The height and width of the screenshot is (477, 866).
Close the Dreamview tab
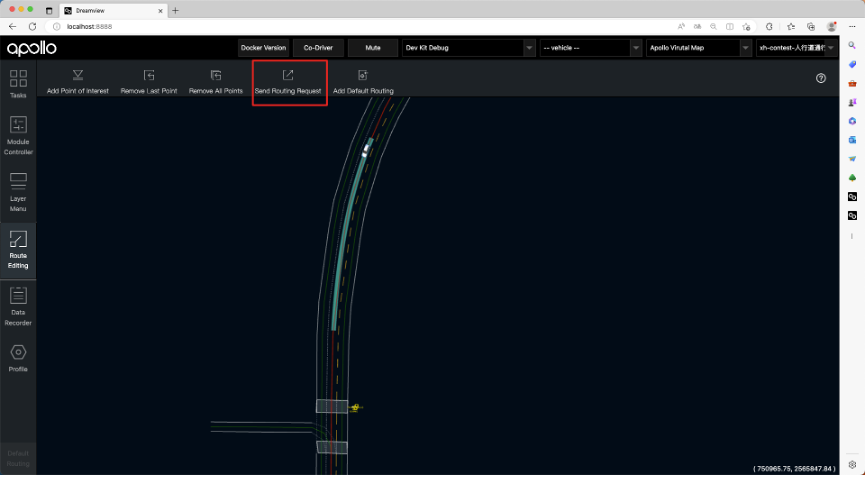click(161, 10)
